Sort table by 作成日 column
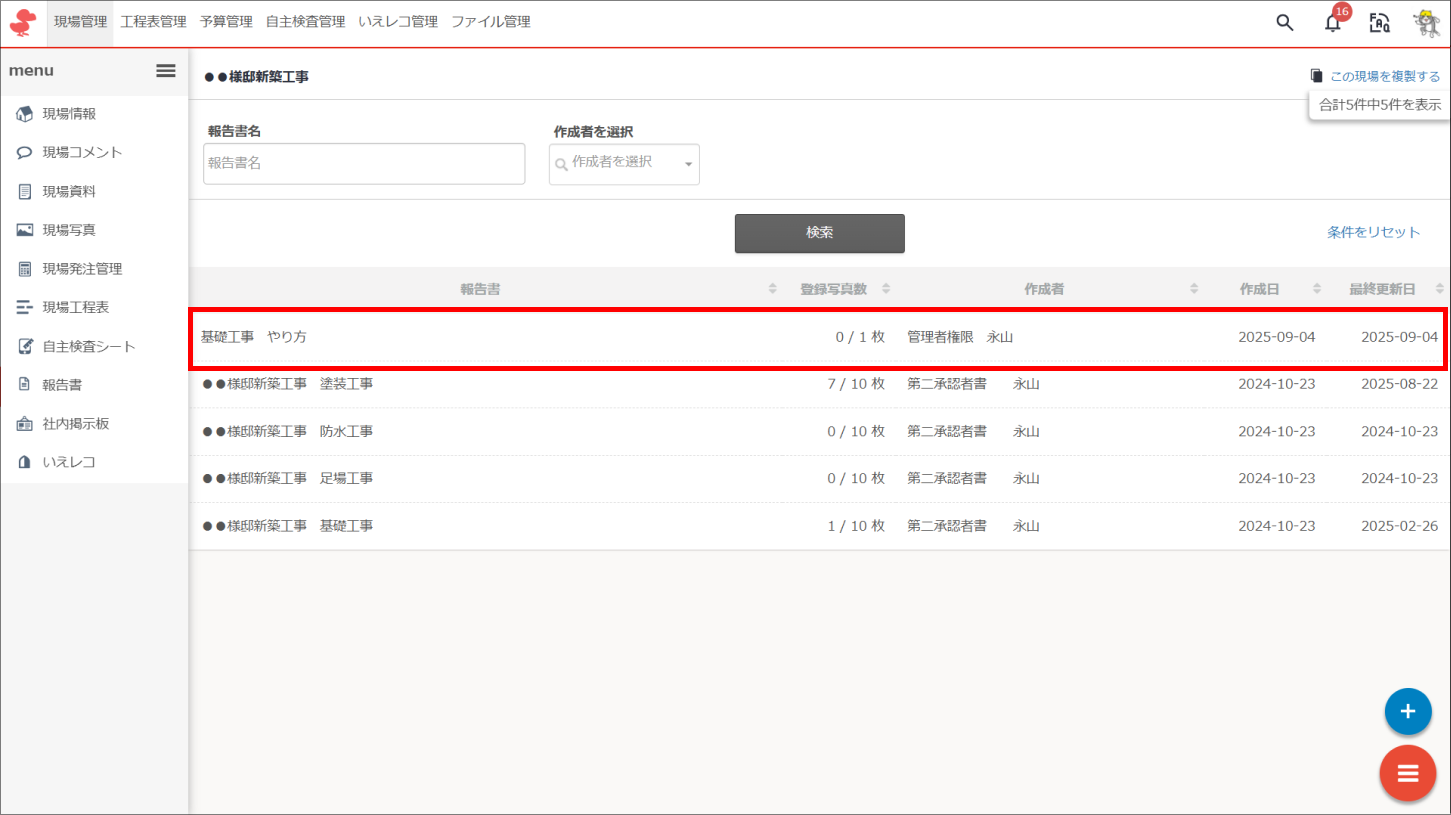The width and height of the screenshot is (1451, 815). 1259,289
